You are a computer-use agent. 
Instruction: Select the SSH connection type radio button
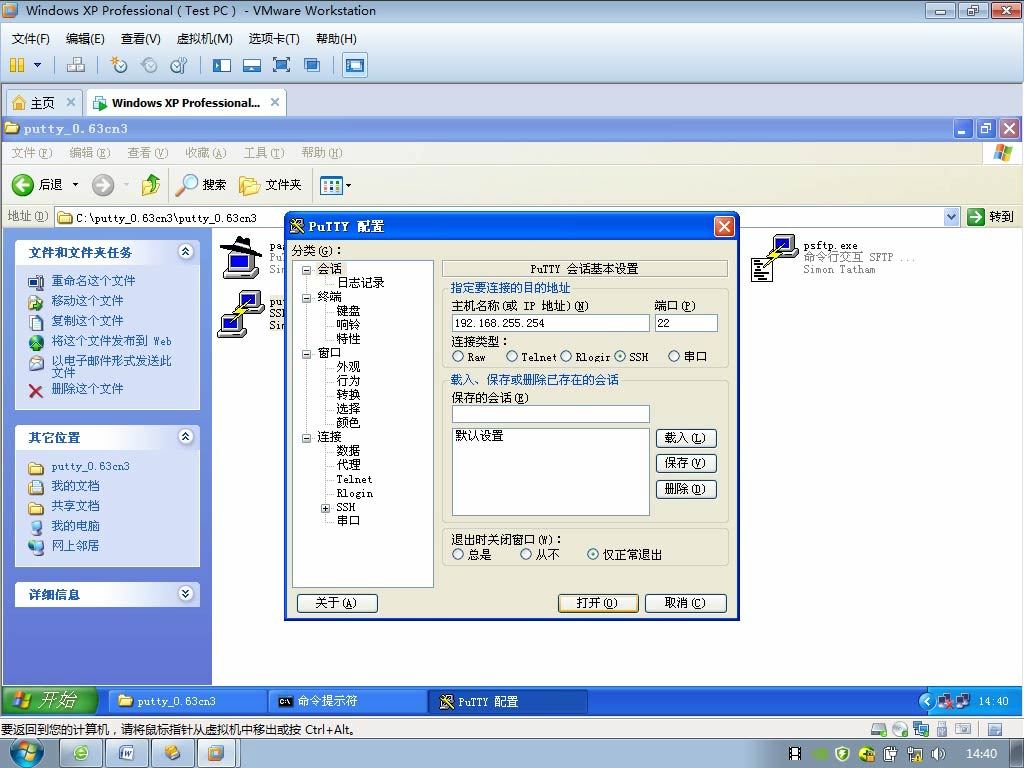tap(620, 357)
